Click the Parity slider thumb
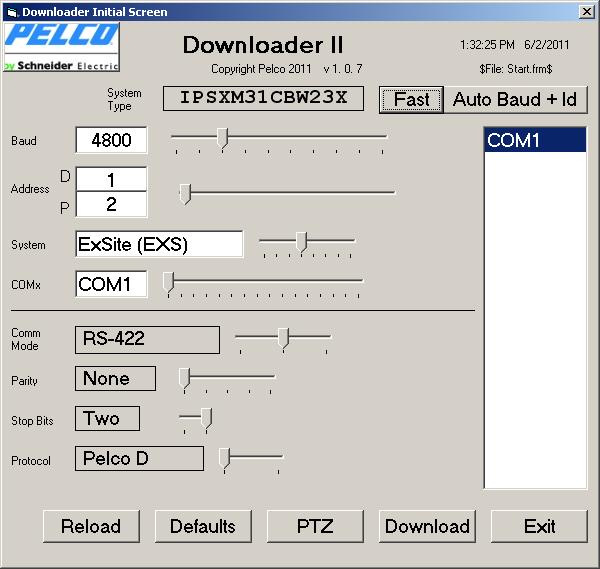This screenshot has width=600, height=569. 184,378
